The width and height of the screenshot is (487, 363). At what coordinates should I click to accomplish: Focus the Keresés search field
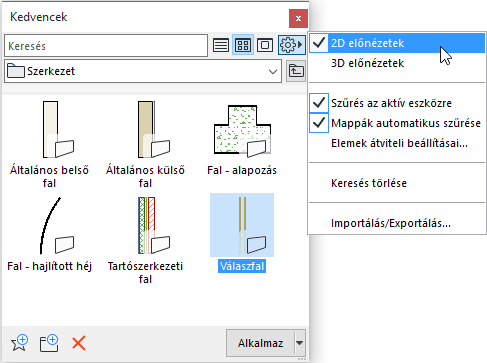(x=106, y=45)
